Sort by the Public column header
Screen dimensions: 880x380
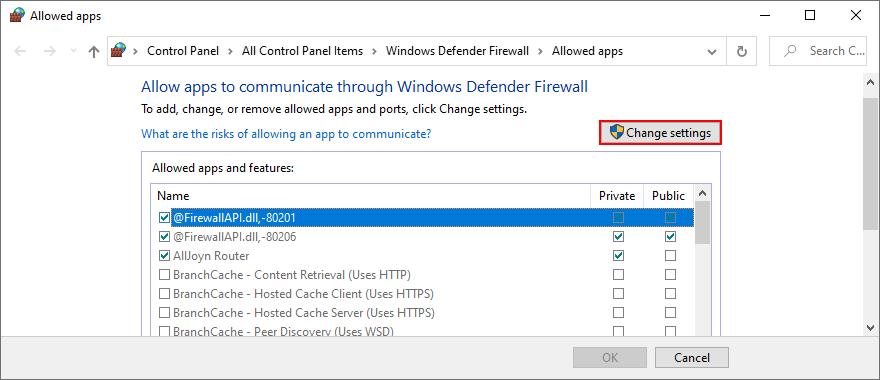tap(668, 196)
